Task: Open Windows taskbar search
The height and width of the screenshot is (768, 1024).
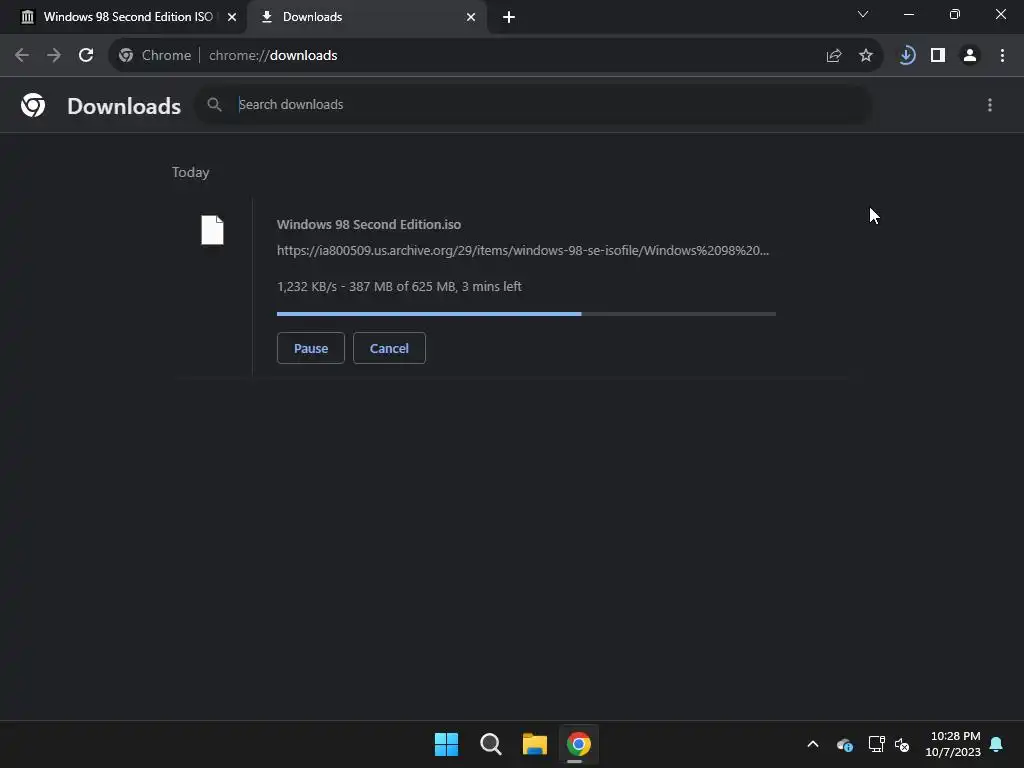Action: click(x=490, y=744)
